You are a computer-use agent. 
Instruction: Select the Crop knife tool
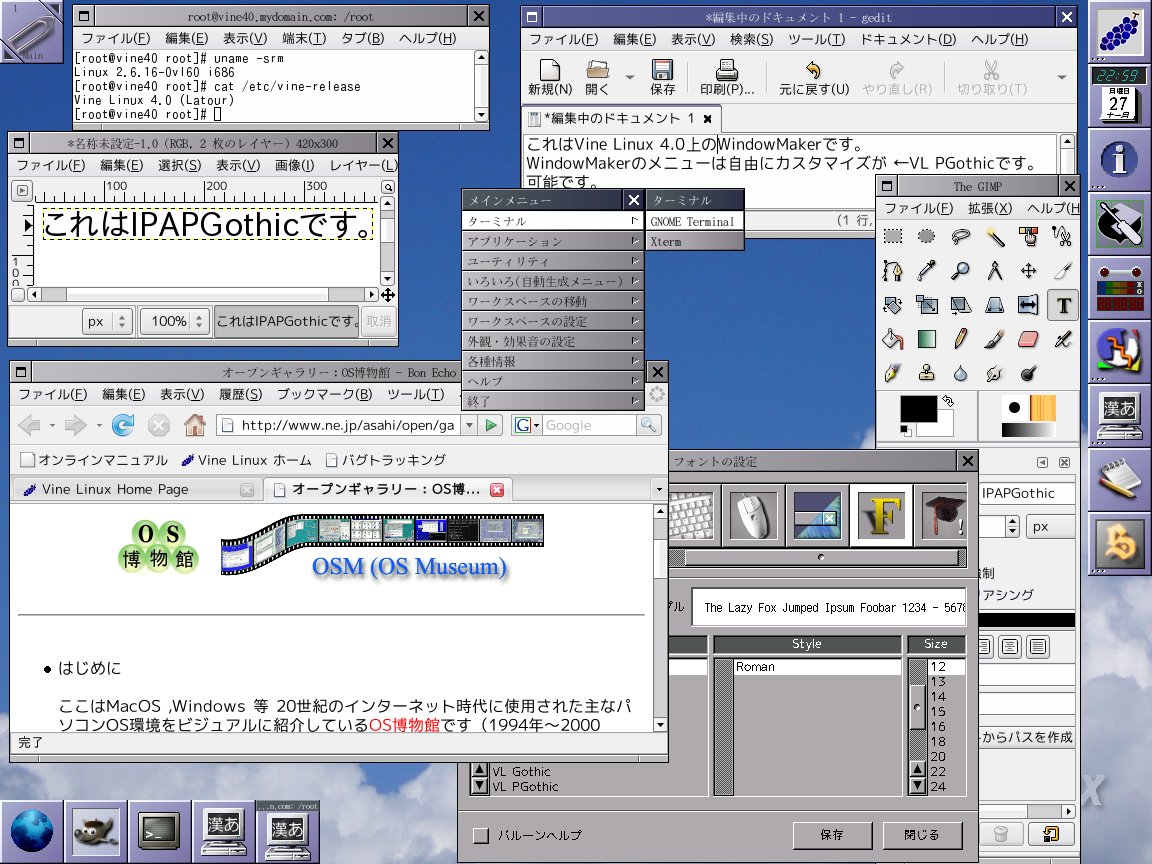pos(1062,271)
